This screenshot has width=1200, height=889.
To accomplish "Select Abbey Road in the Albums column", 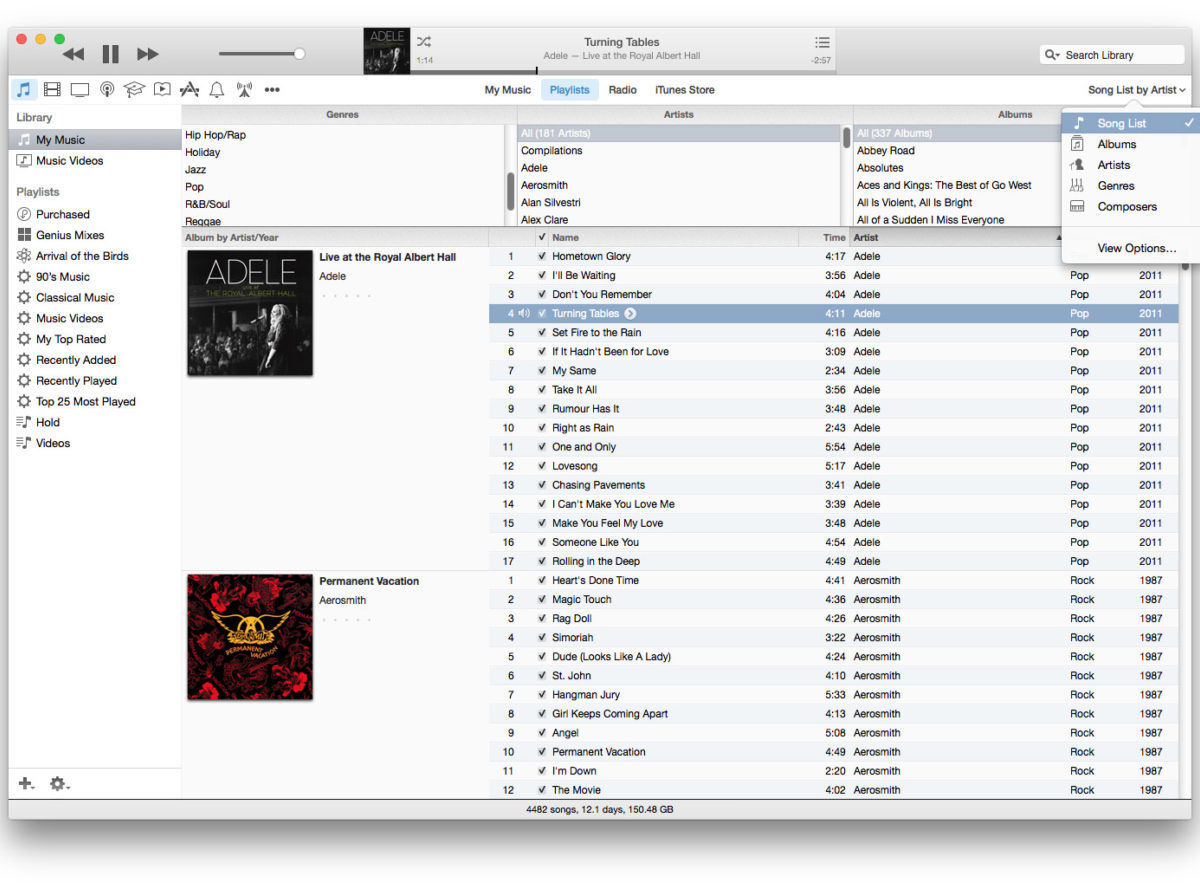I will (x=957, y=151).
